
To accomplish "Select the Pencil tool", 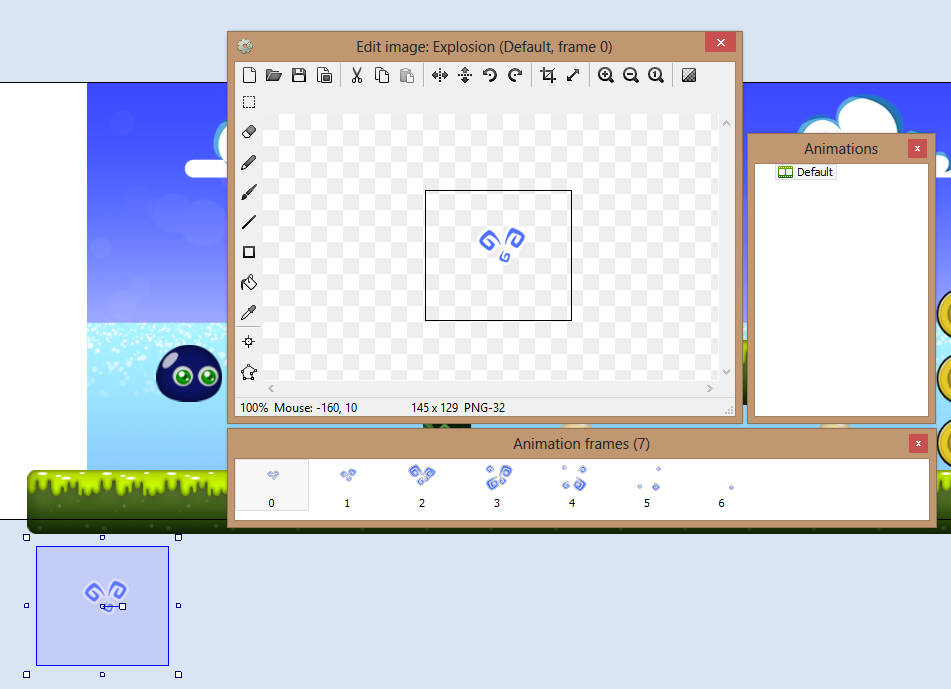I will pos(249,162).
